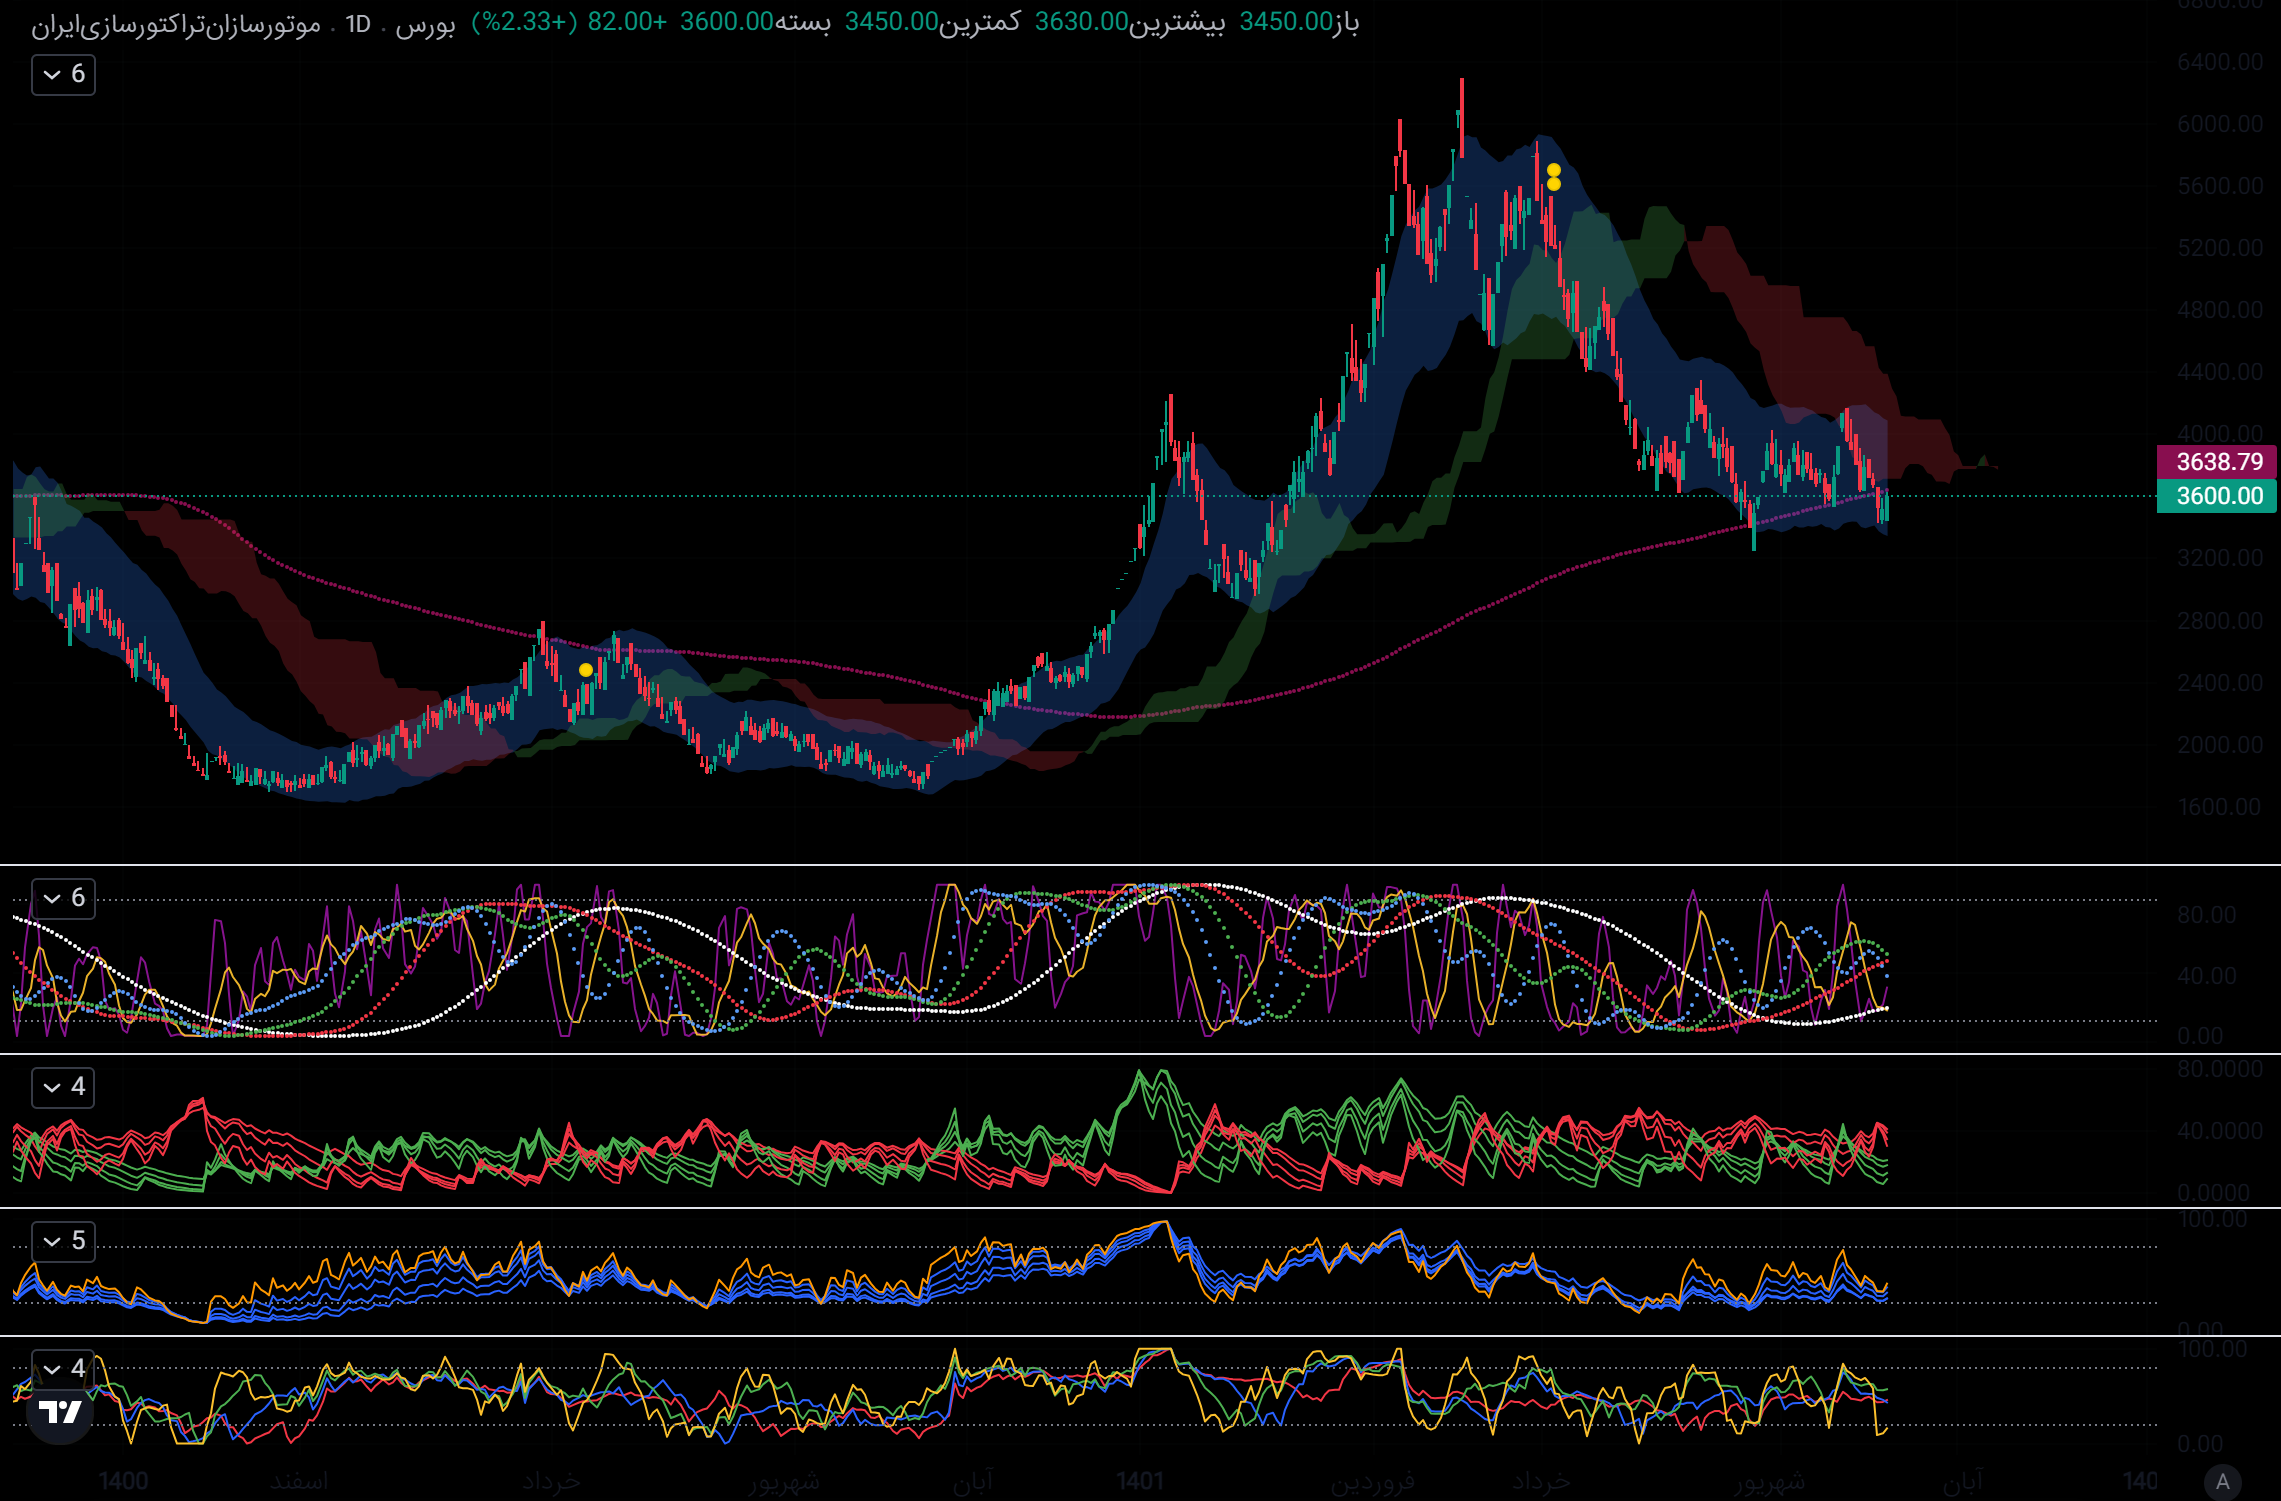Click the 6000.00 price axis label

2220,124
